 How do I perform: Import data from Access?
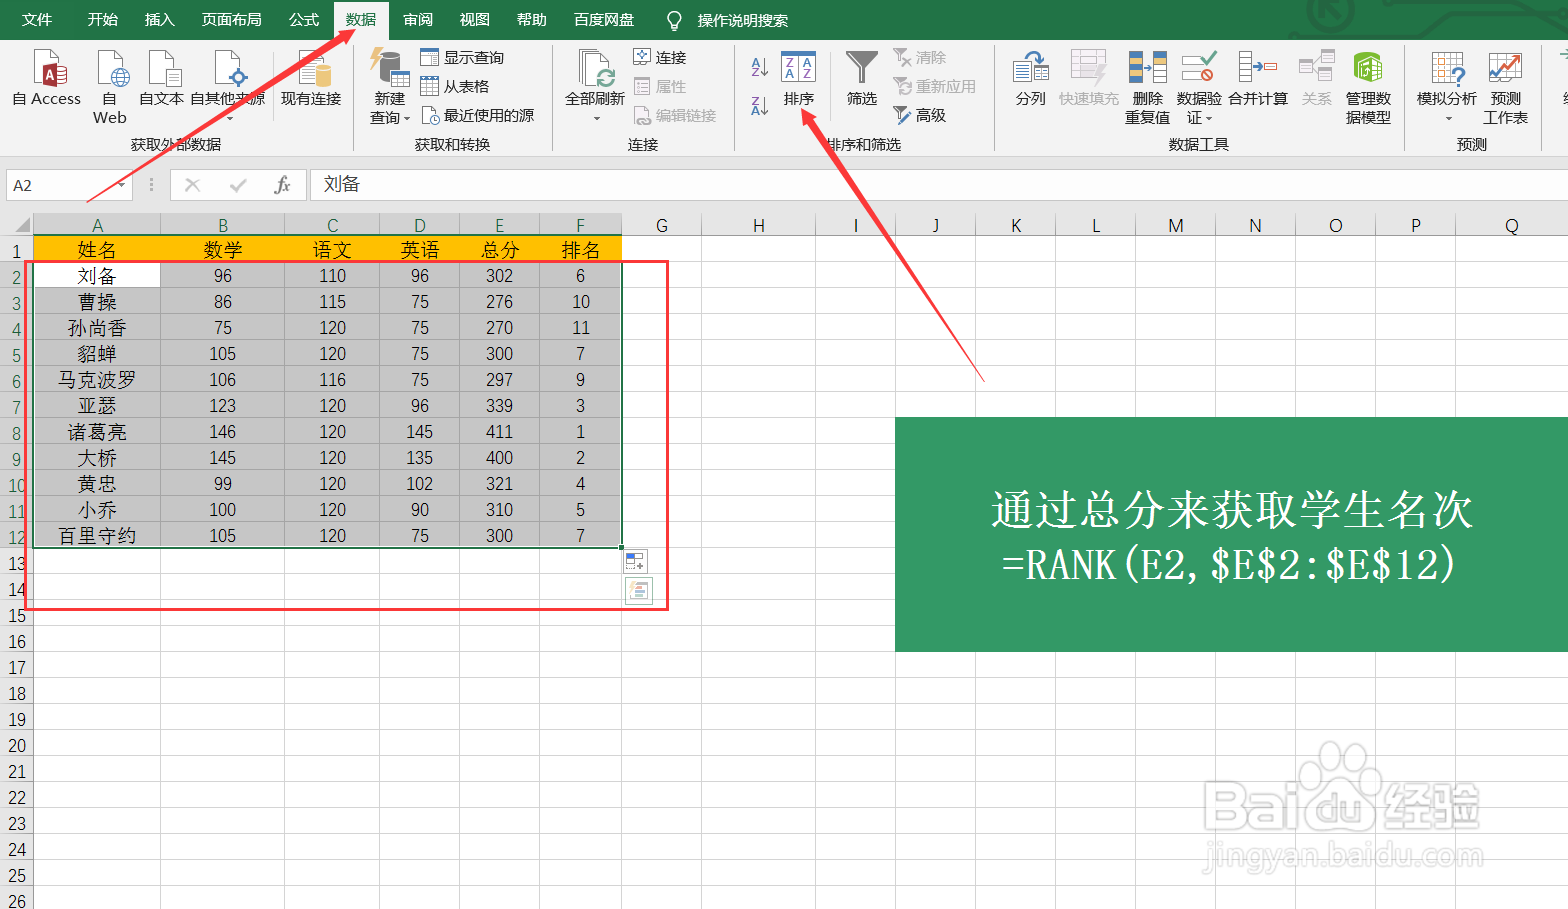click(47, 79)
